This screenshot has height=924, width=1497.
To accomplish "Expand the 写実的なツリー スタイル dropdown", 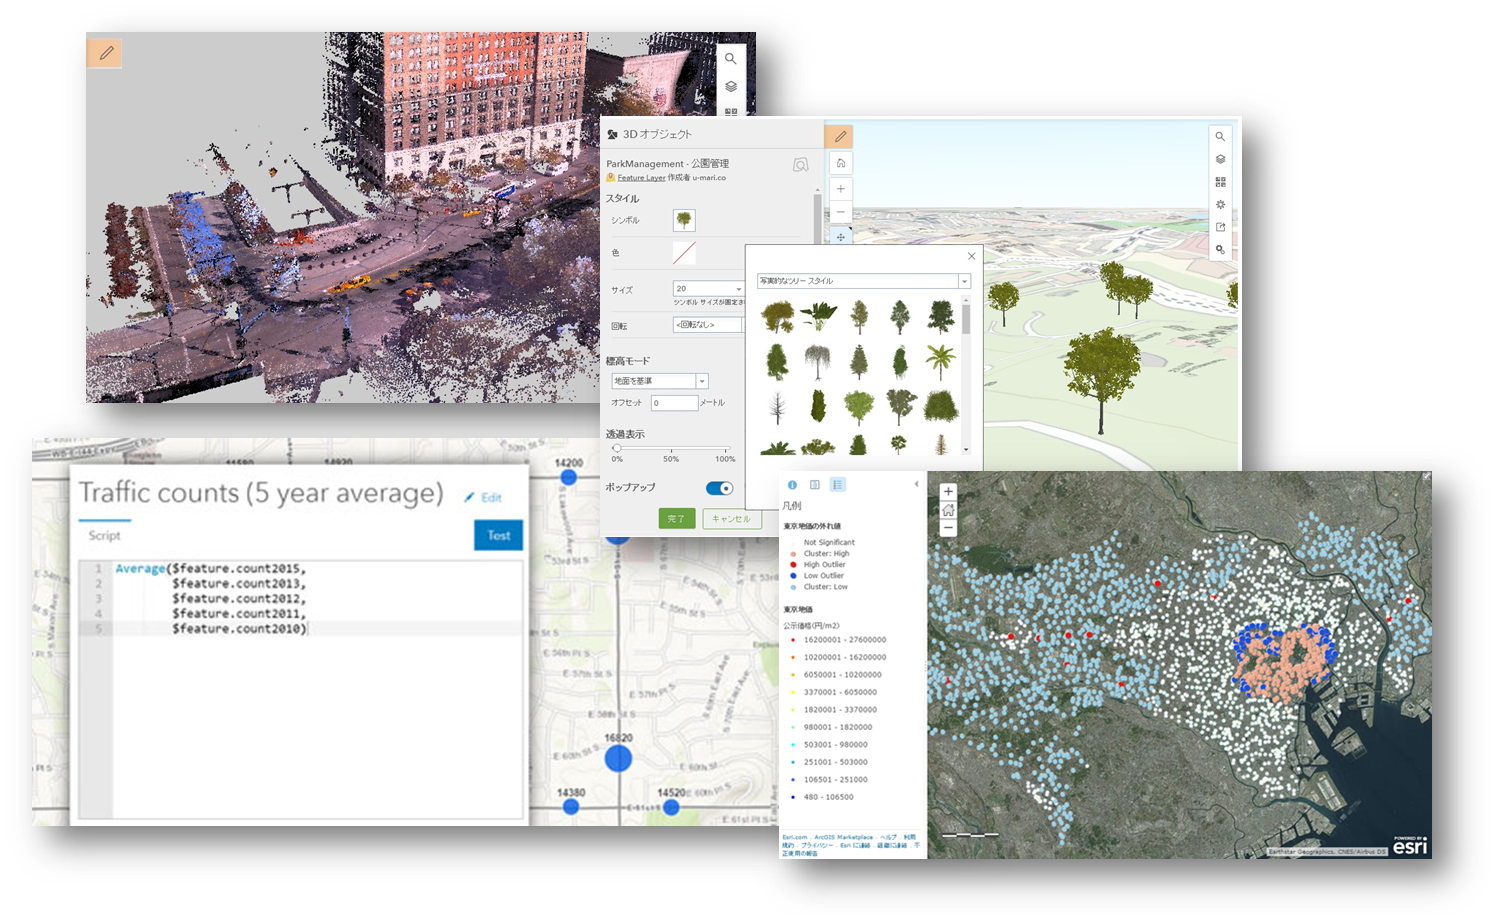I will click(x=964, y=281).
